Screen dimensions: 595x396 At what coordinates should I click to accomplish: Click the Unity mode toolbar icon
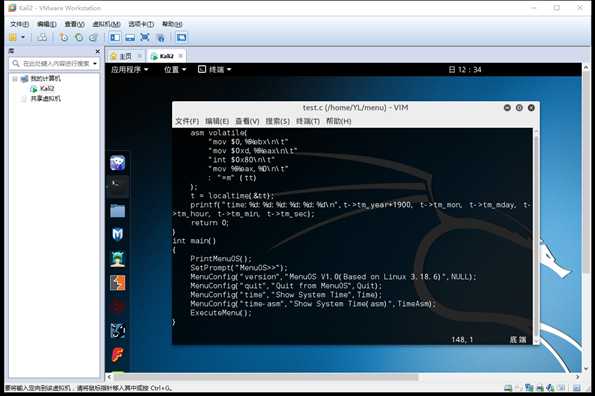coord(161,37)
